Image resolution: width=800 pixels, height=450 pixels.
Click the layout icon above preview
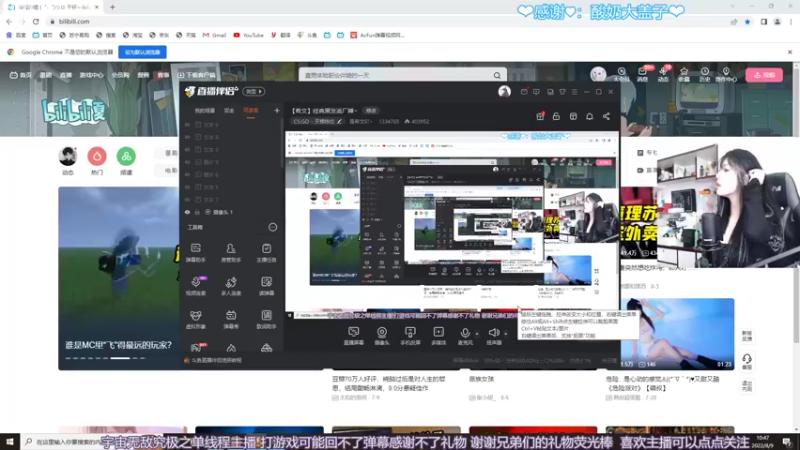[x=573, y=116]
